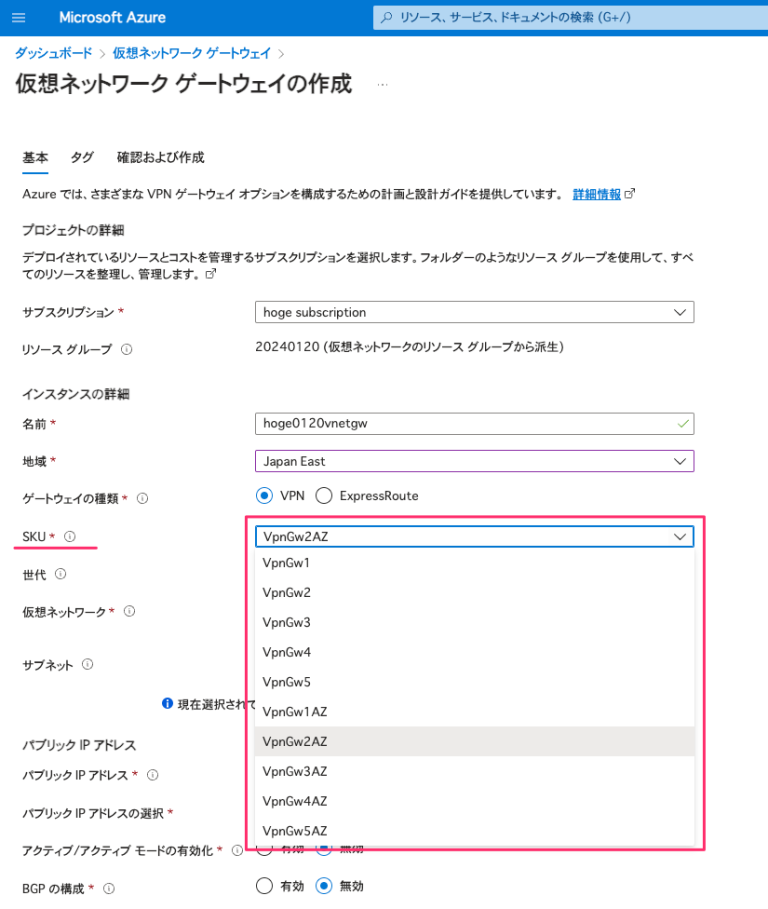Image resolution: width=768 pixels, height=909 pixels.
Task: Click external link icon after 詳細情報
Action: point(630,194)
